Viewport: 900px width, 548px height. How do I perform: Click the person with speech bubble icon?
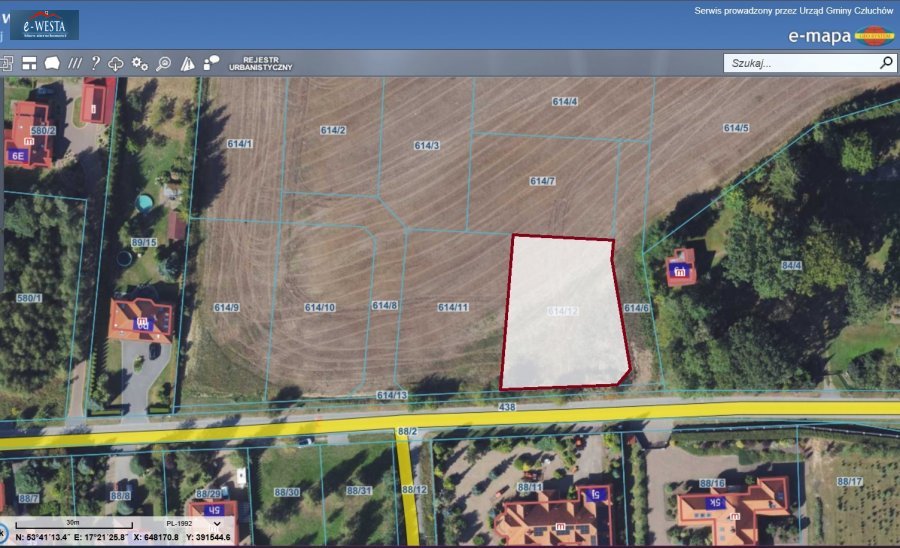211,63
